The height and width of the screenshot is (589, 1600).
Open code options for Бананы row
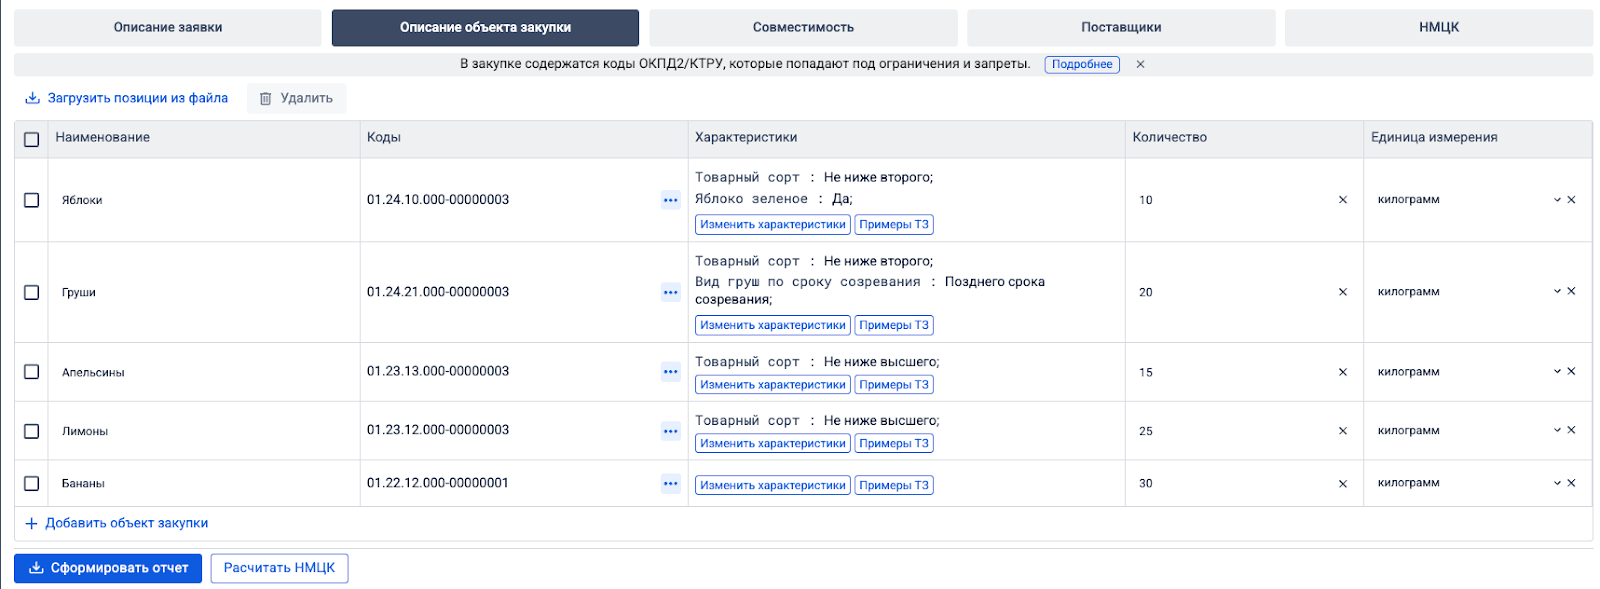coord(670,484)
